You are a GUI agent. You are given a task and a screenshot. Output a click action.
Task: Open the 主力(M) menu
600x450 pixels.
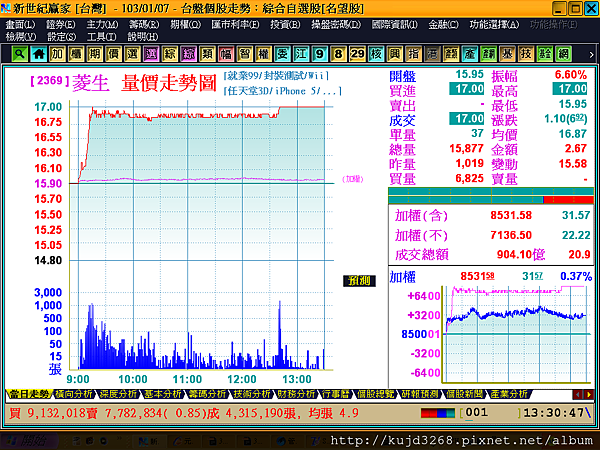coord(102,24)
